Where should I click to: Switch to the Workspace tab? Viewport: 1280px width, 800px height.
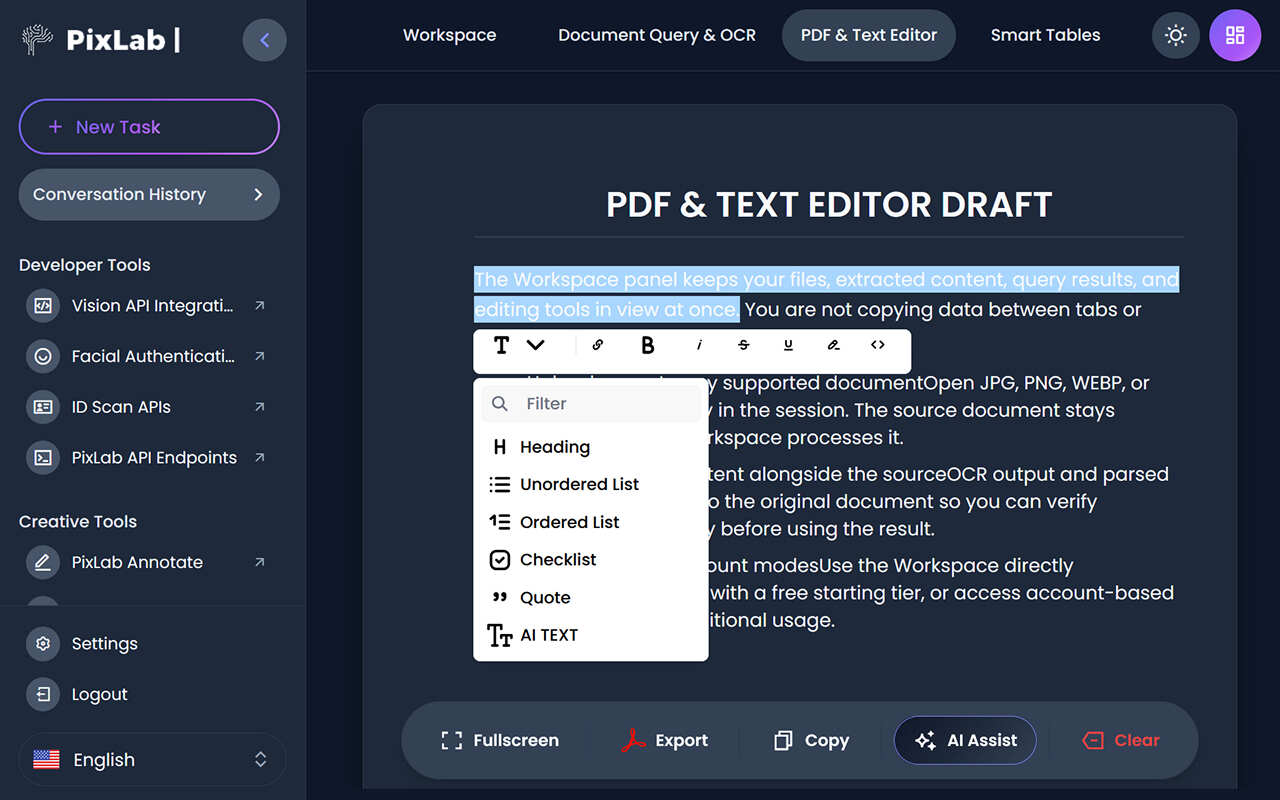449,35
